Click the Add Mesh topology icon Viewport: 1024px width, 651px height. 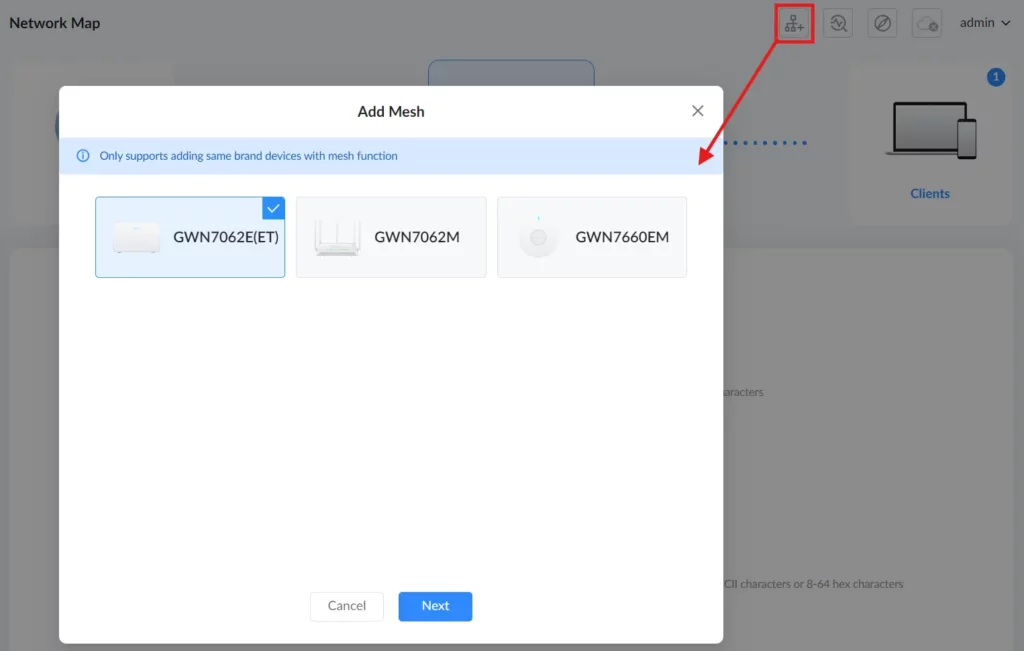[794, 24]
